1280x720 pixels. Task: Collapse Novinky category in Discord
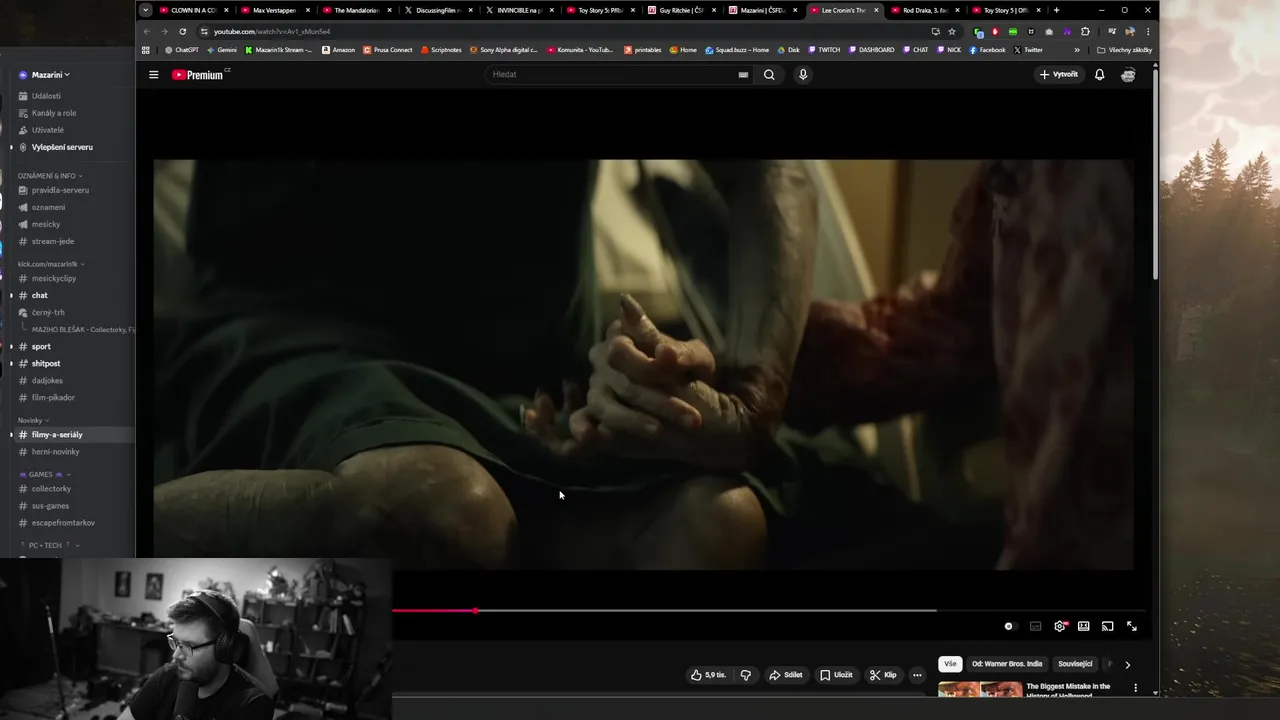coord(33,421)
